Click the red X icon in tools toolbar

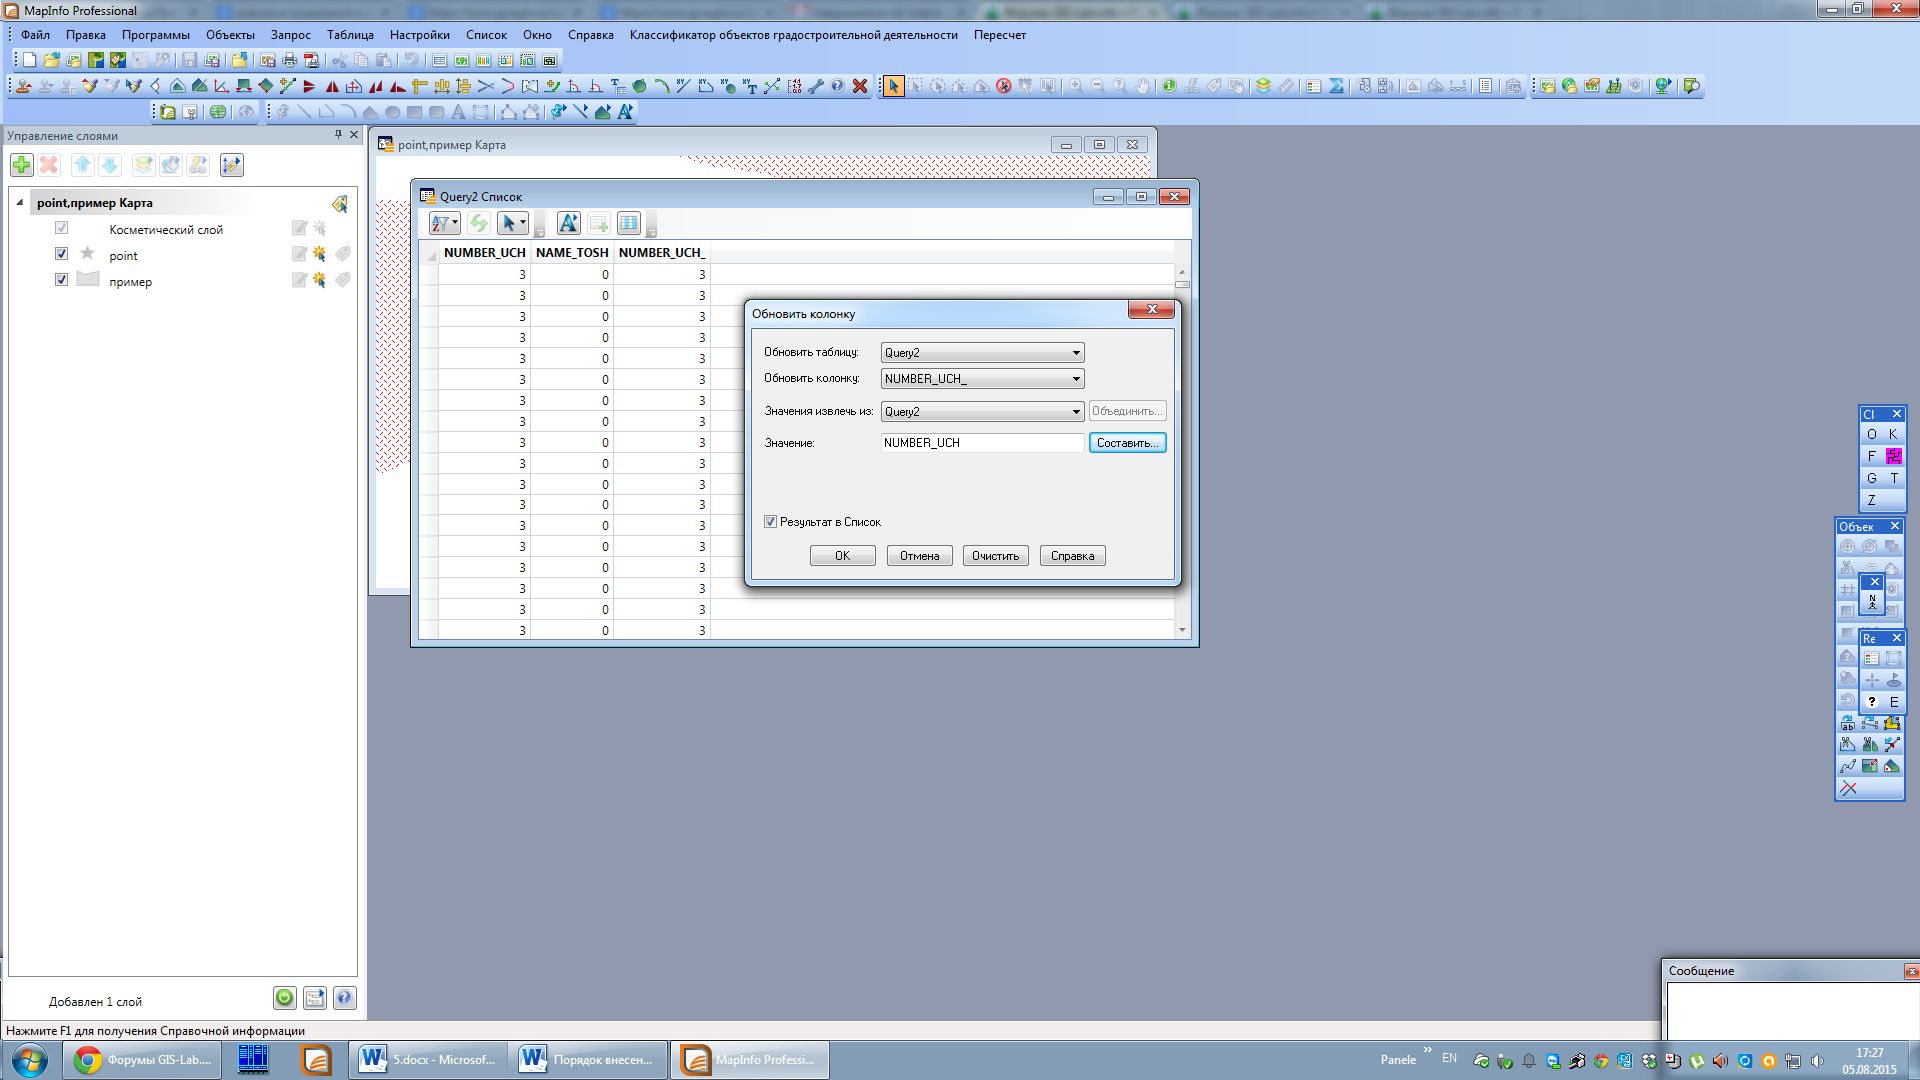point(859,87)
